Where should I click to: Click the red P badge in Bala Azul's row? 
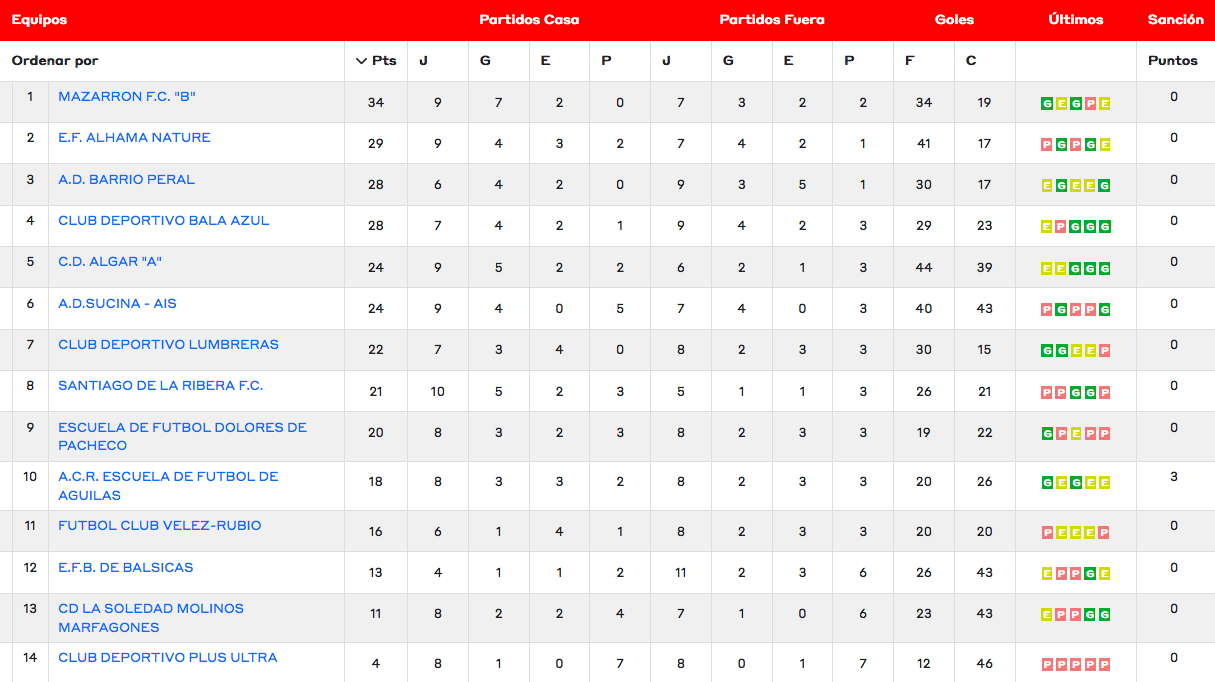tap(1061, 227)
